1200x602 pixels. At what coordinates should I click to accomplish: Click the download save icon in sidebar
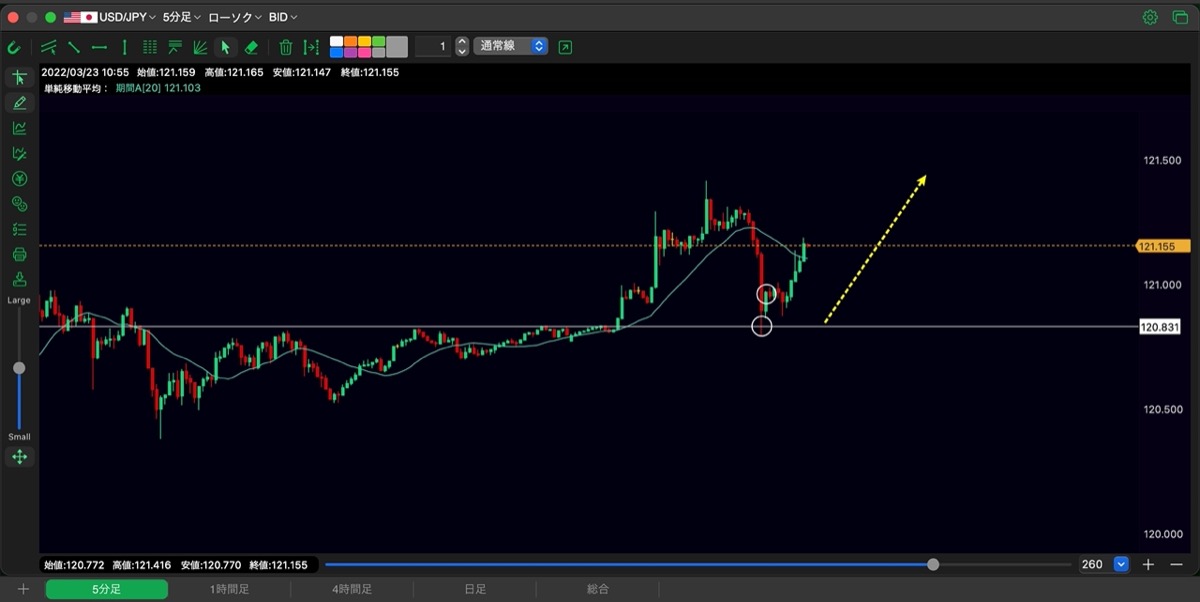(19, 280)
